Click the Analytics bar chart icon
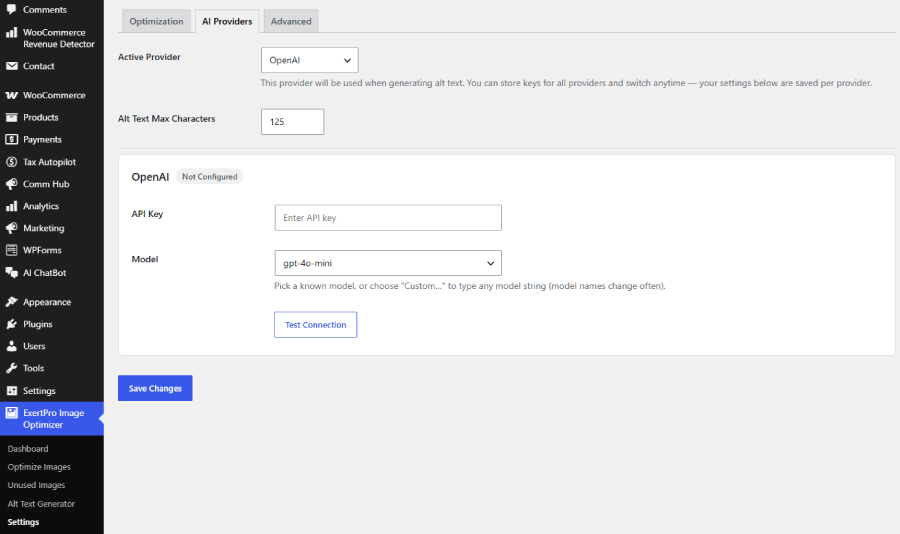Viewport: 900px width, 534px height. [11, 206]
